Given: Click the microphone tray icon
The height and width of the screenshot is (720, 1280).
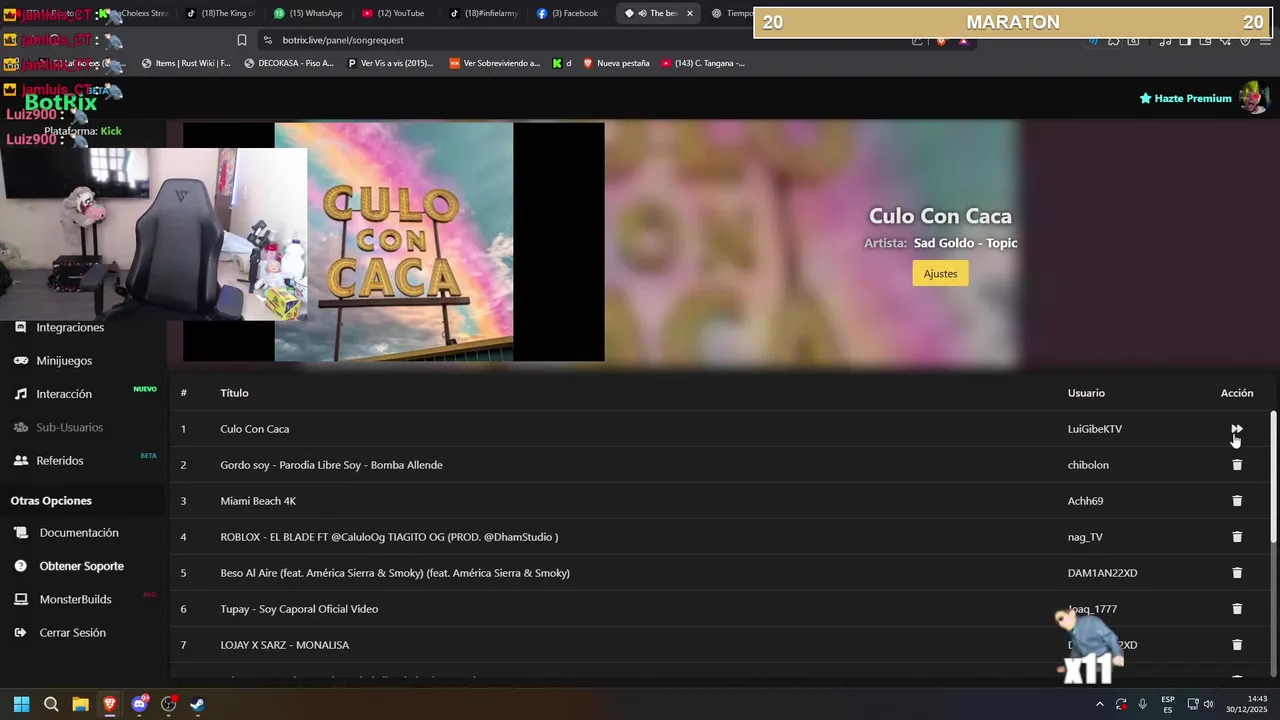Looking at the screenshot, I should [x=1142, y=704].
